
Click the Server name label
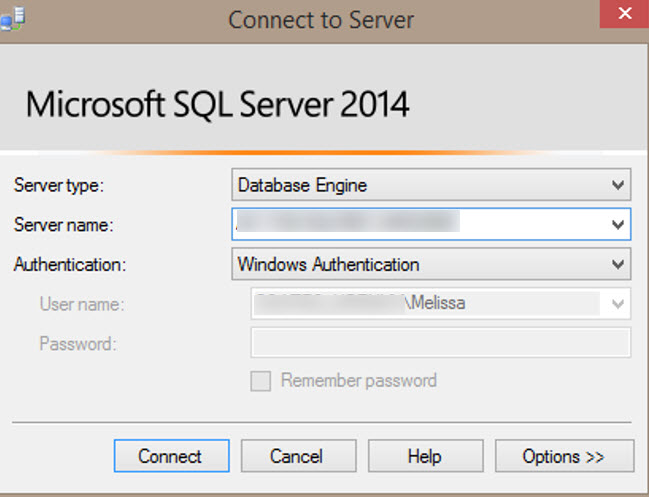coord(63,225)
